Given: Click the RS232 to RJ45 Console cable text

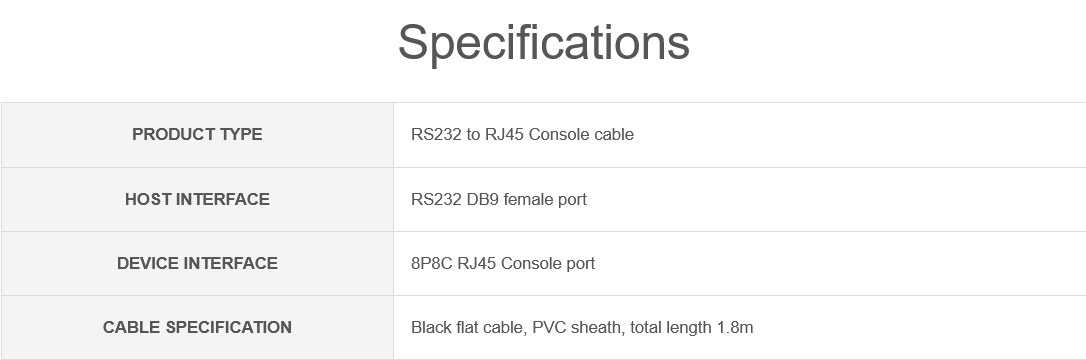Looking at the screenshot, I should [x=522, y=134].
